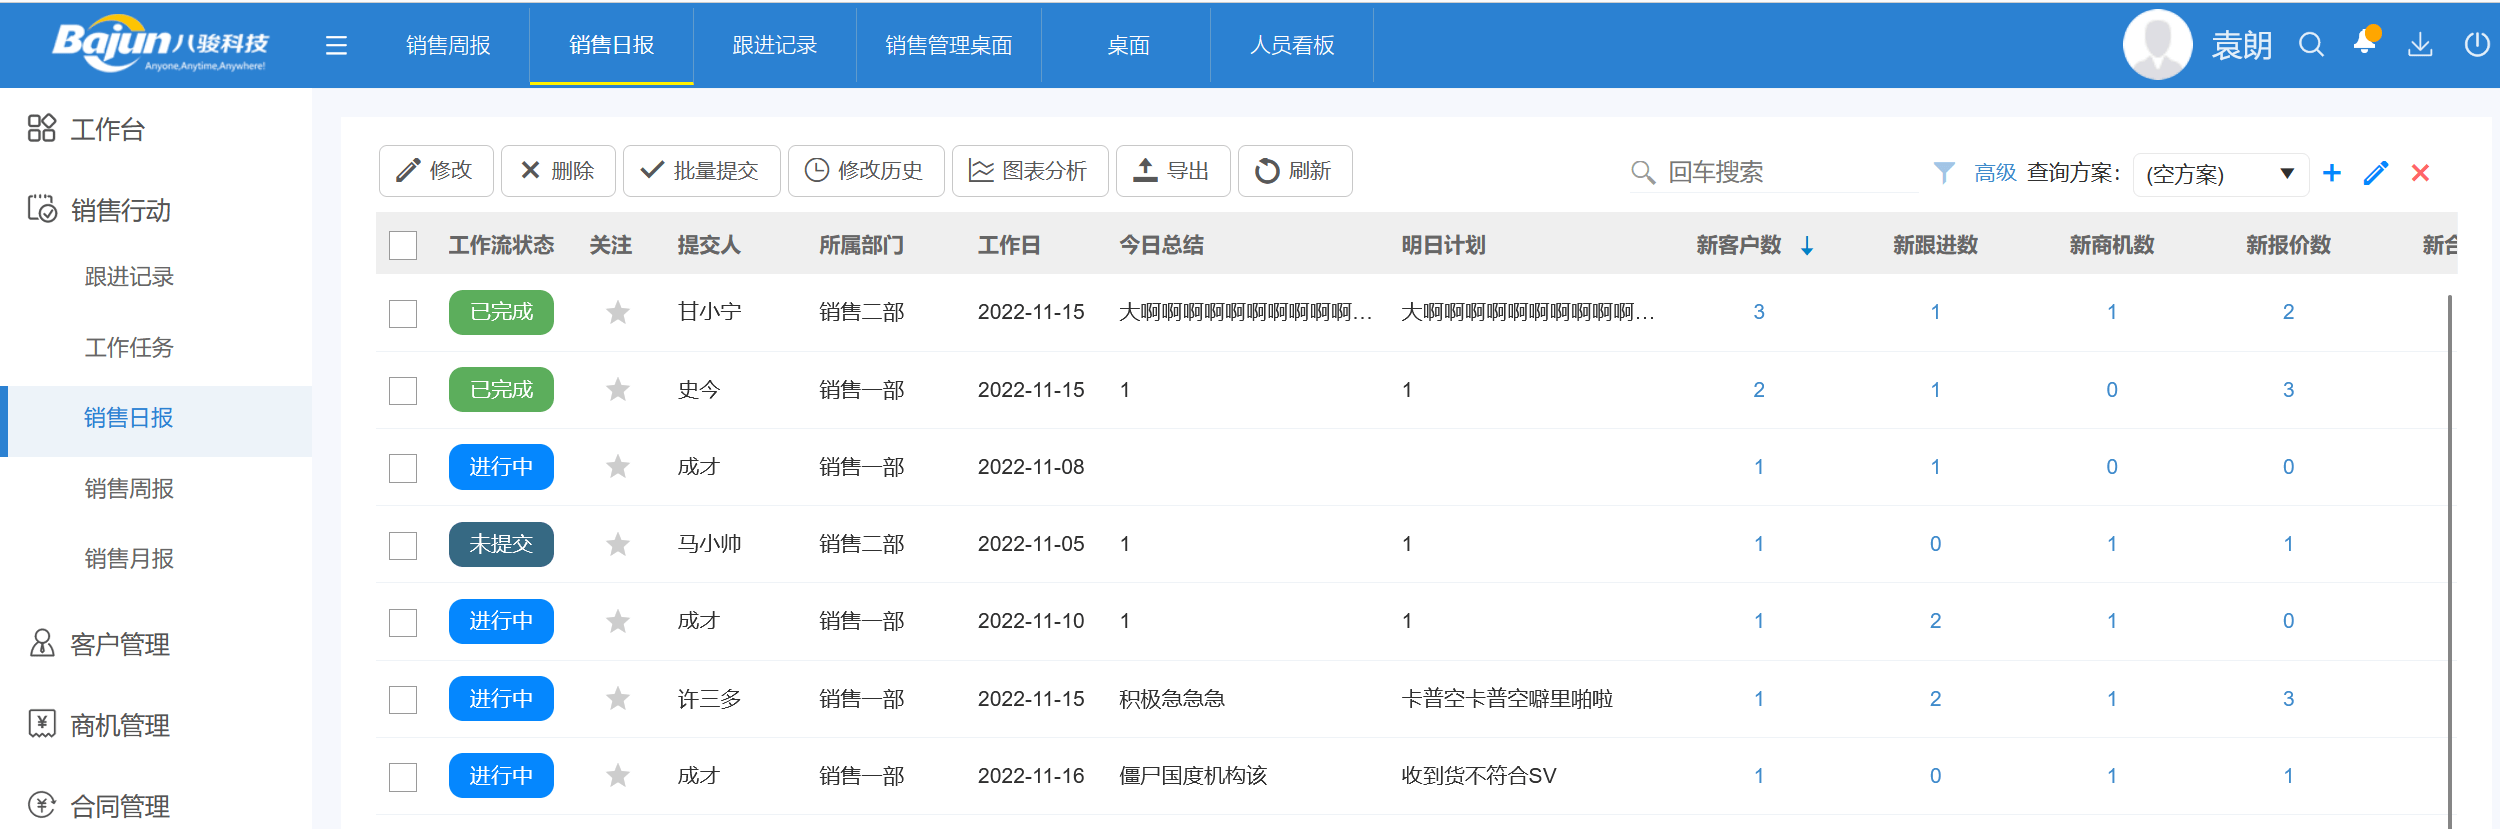Open the 人员看板 tab
Viewport: 2500px width, 829px height.
[x=1292, y=46]
